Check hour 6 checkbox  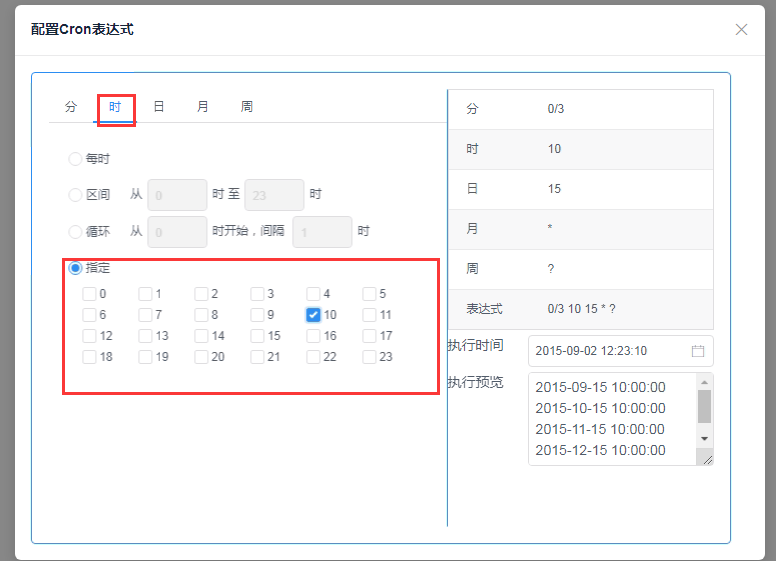click(89, 315)
